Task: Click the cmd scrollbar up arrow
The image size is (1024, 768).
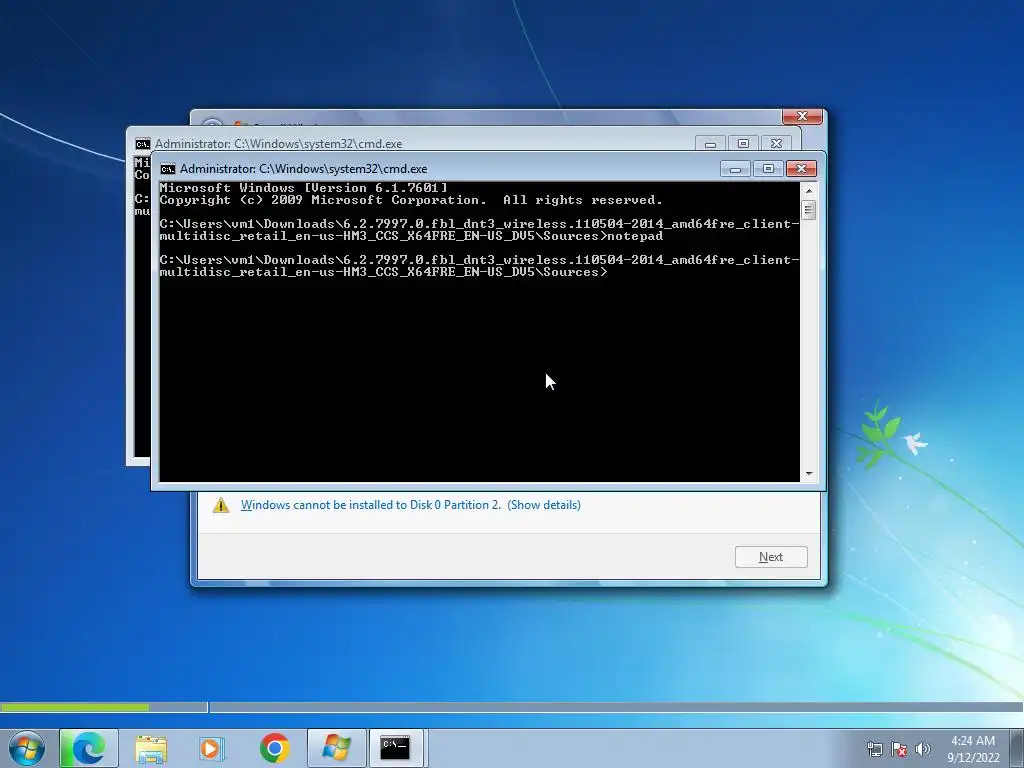Action: tap(808, 191)
